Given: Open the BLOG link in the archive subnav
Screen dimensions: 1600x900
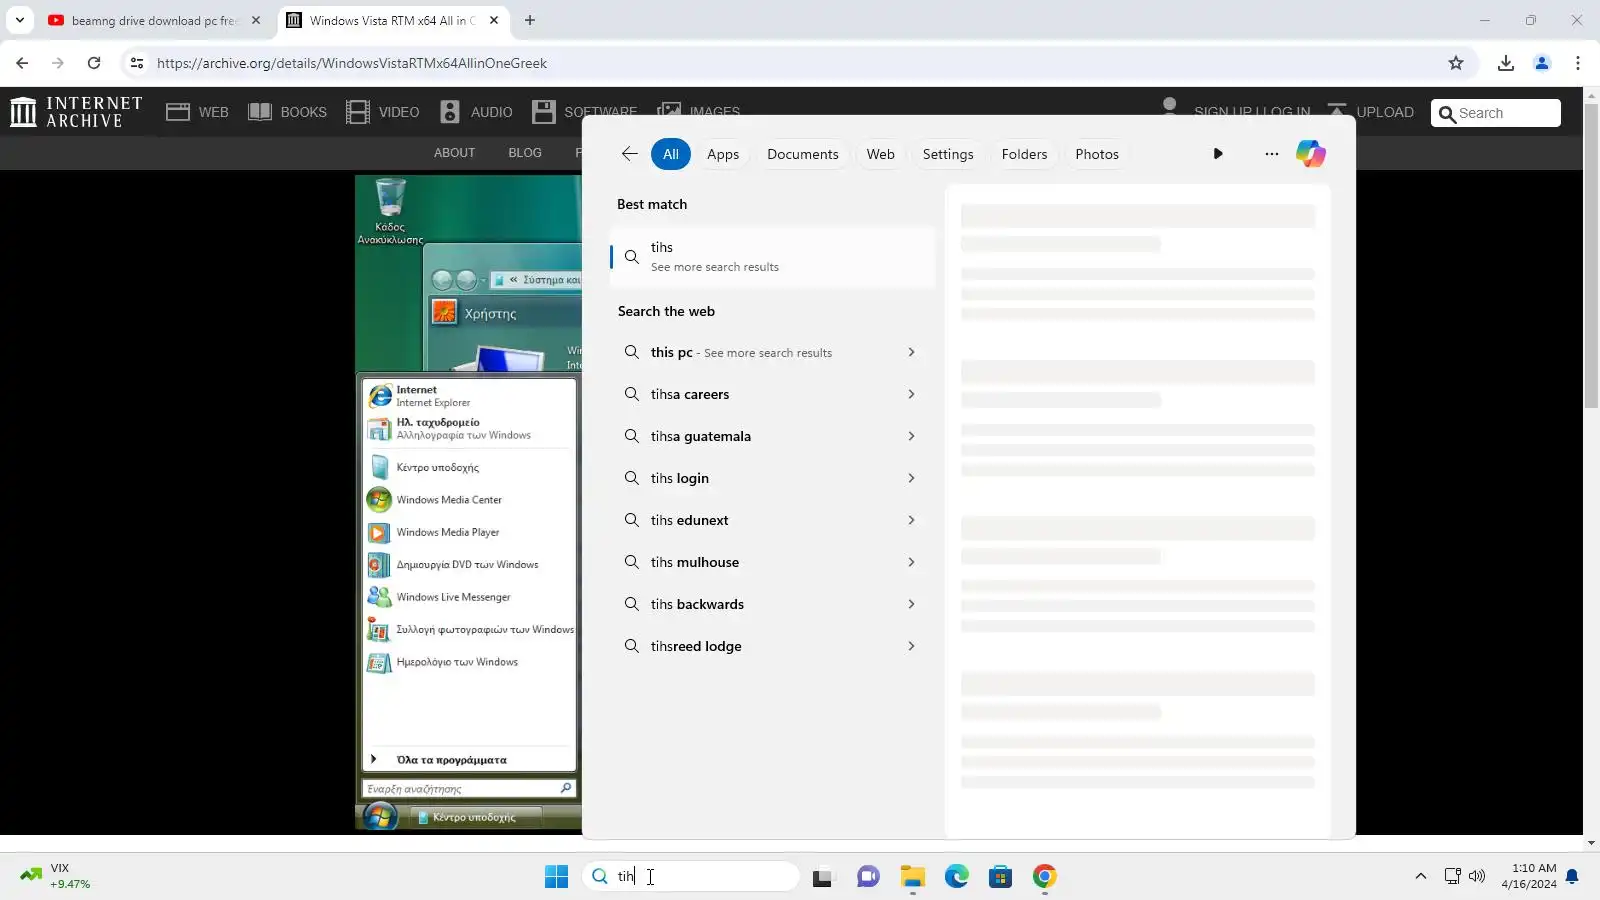Looking at the screenshot, I should (525, 153).
